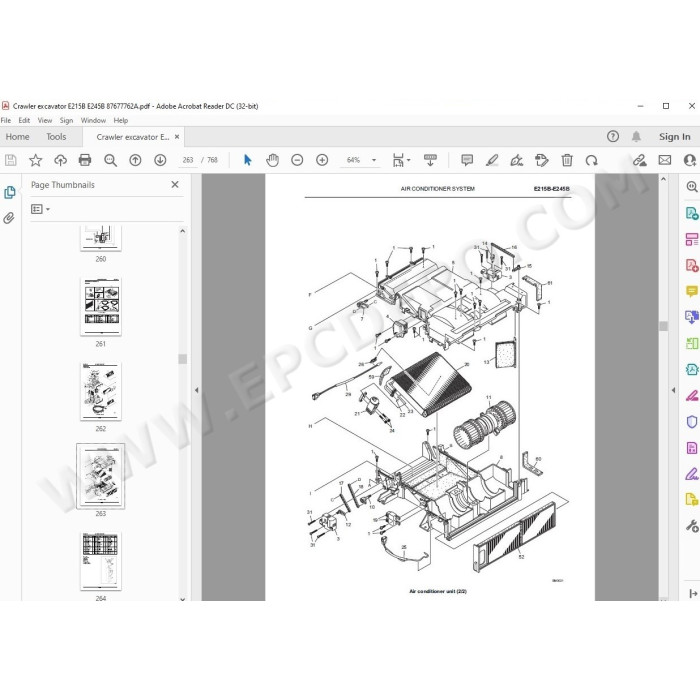Open the Create PDF tool
This screenshot has width=700, height=700.
pyautogui.click(x=692, y=265)
